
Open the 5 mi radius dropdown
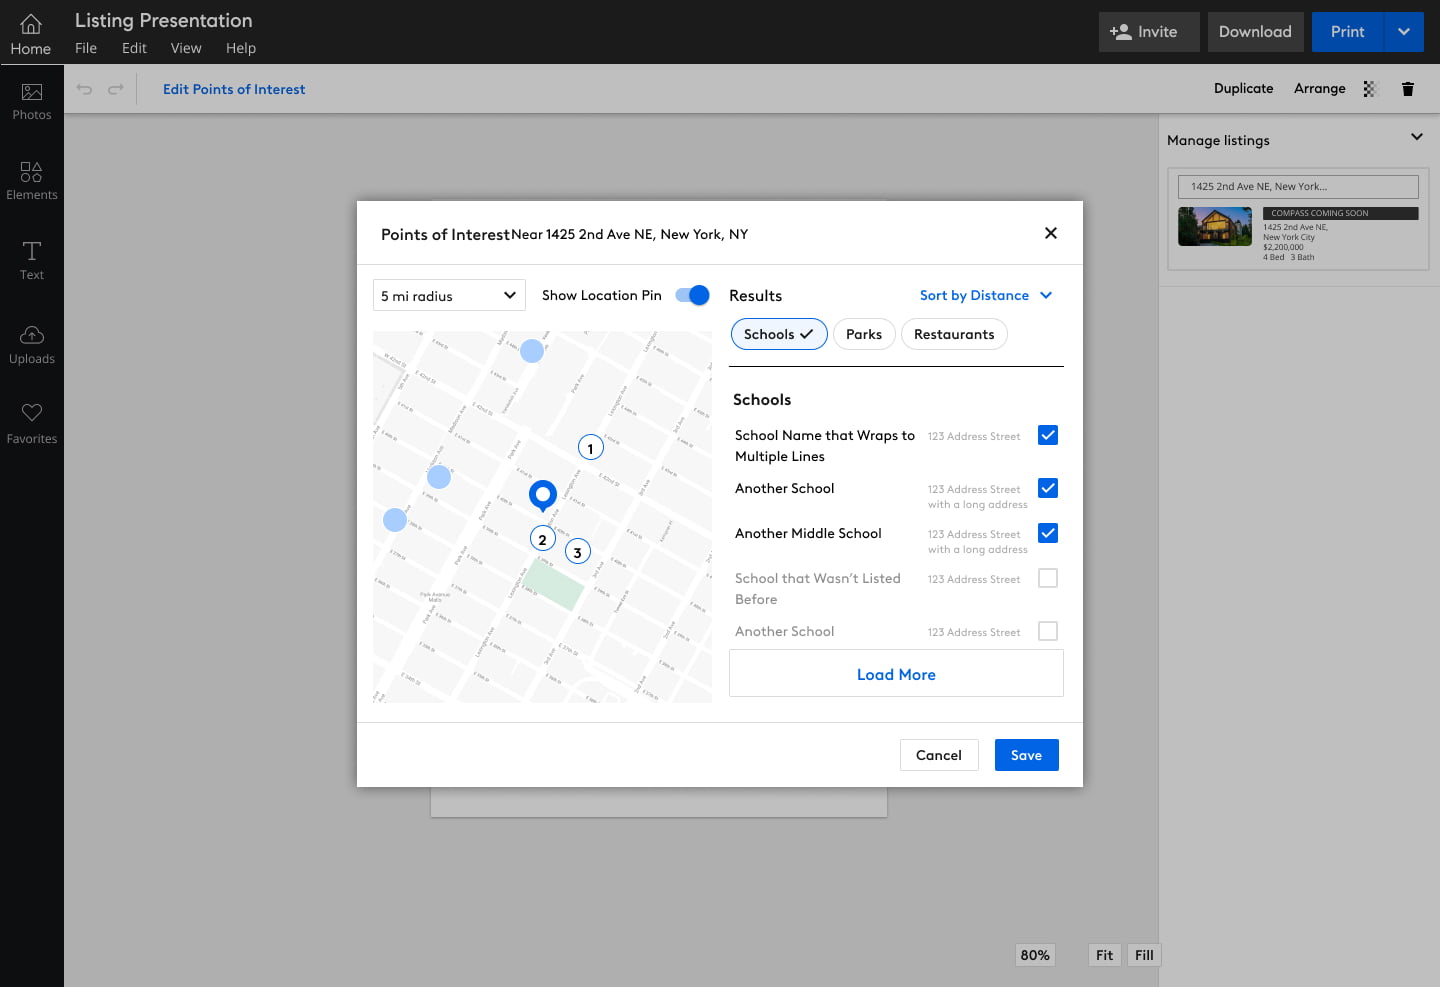[449, 295]
